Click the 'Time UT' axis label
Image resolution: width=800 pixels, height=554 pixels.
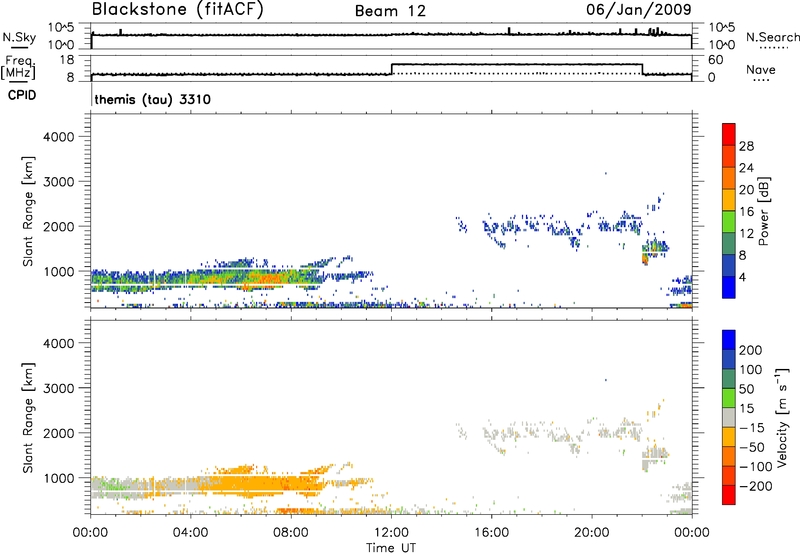point(391,548)
